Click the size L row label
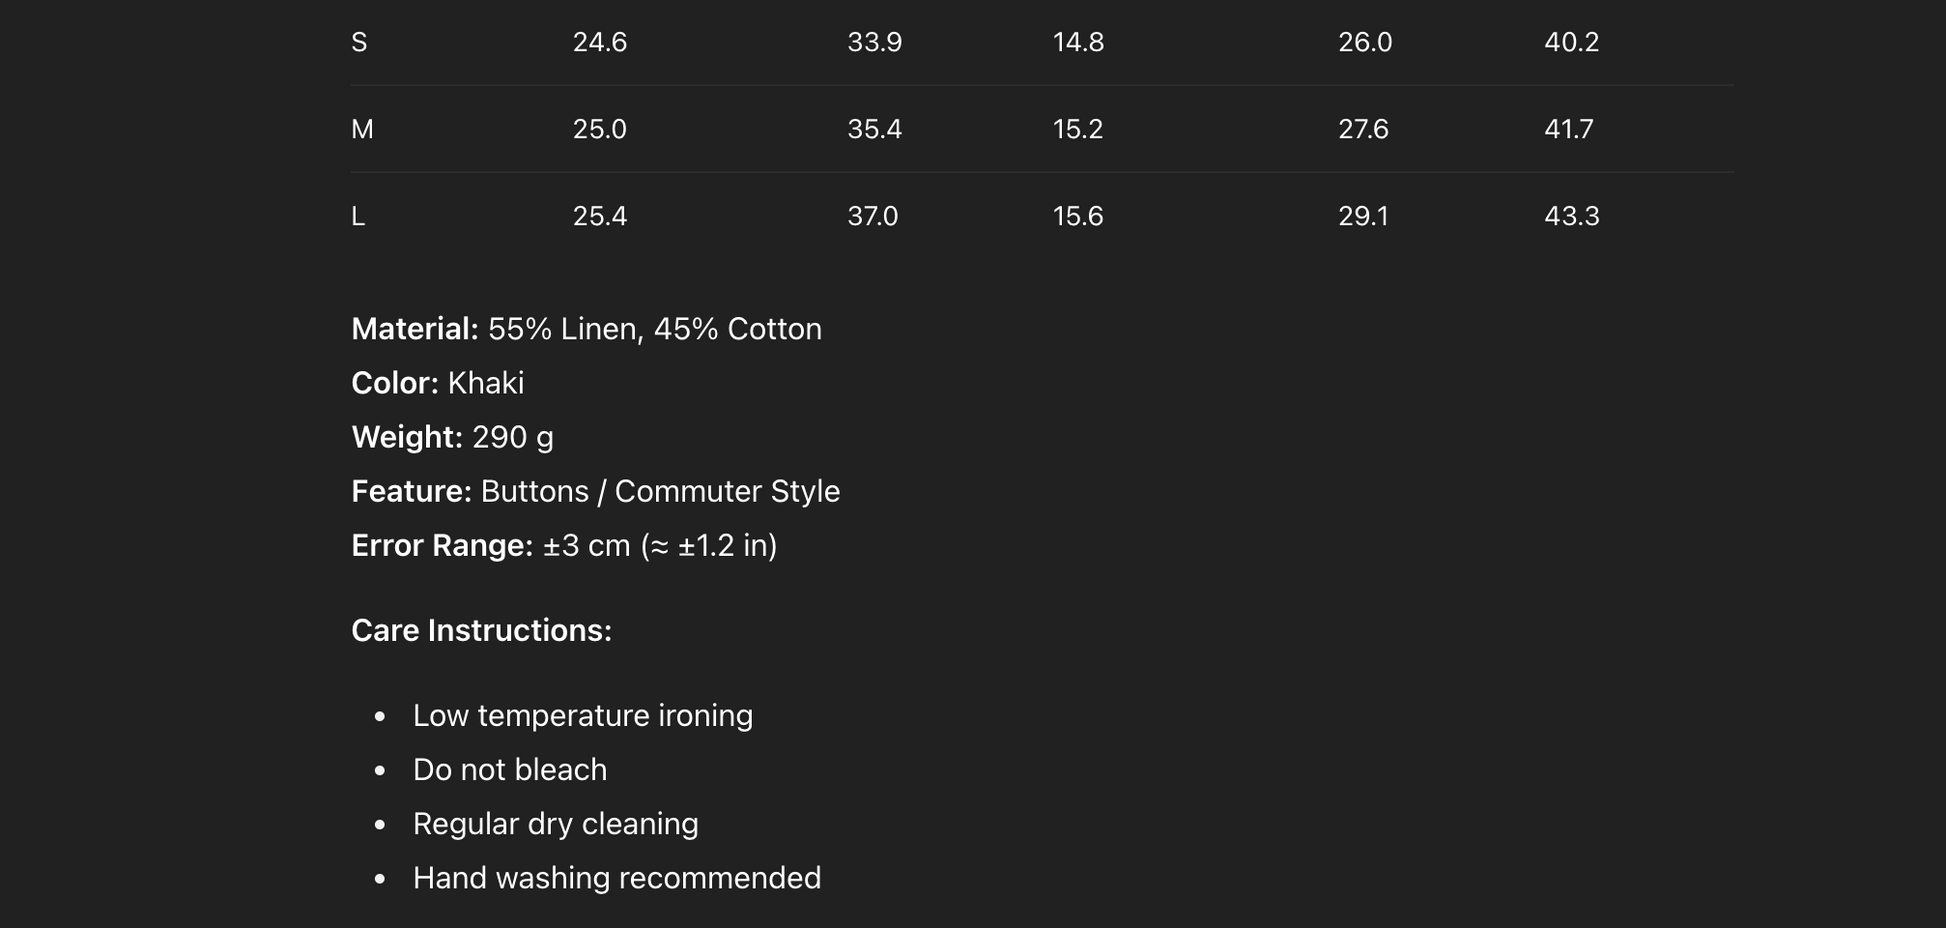 [x=358, y=216]
